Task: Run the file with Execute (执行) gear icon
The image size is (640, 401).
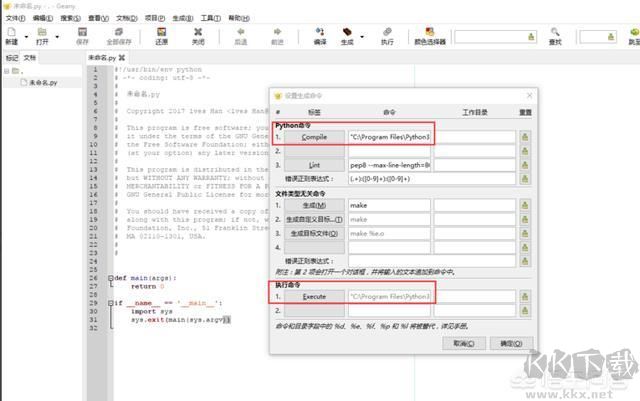Action: click(x=387, y=33)
